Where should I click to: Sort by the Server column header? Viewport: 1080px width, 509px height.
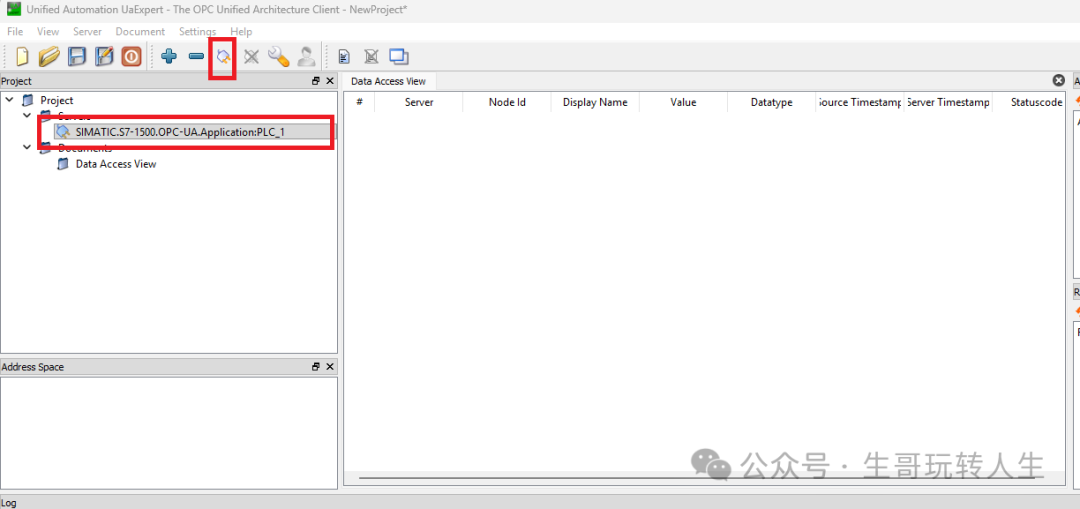click(x=419, y=102)
